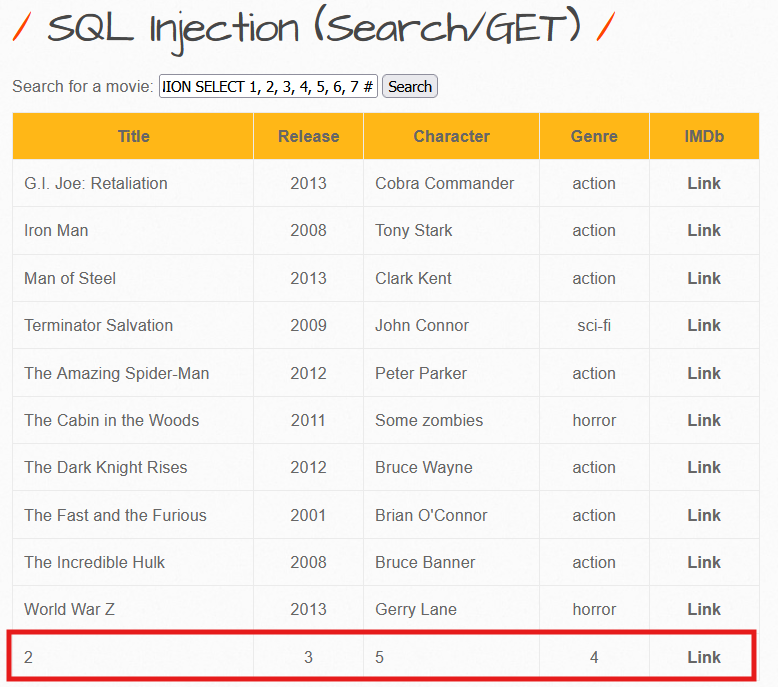Click Link in the injected row

(x=704, y=657)
